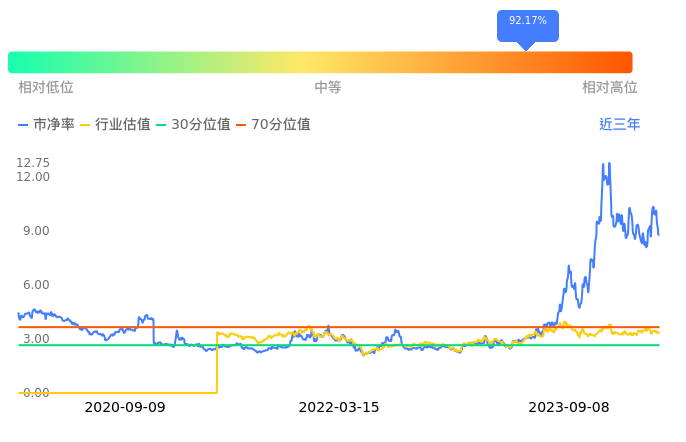686x442 pixels.
Task: Select the 相对低位 label
Action: (46, 88)
